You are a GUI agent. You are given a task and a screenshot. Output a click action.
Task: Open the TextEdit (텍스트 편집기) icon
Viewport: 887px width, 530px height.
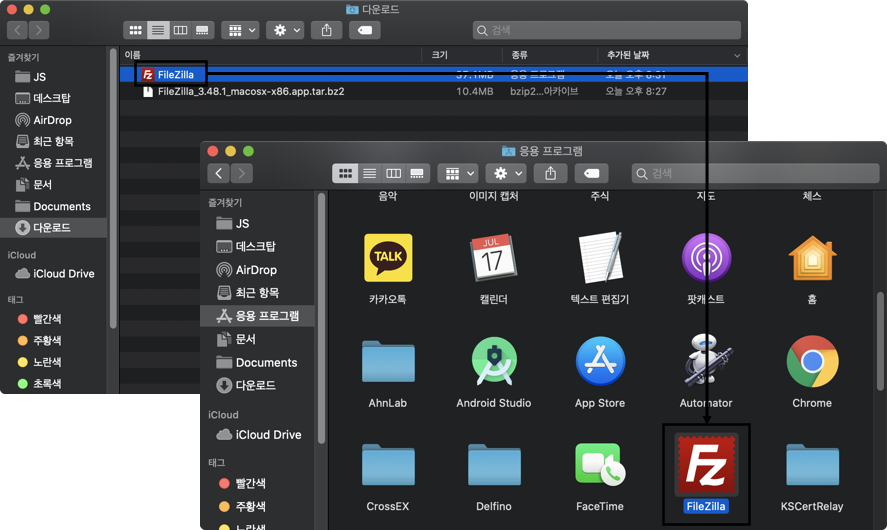point(600,257)
